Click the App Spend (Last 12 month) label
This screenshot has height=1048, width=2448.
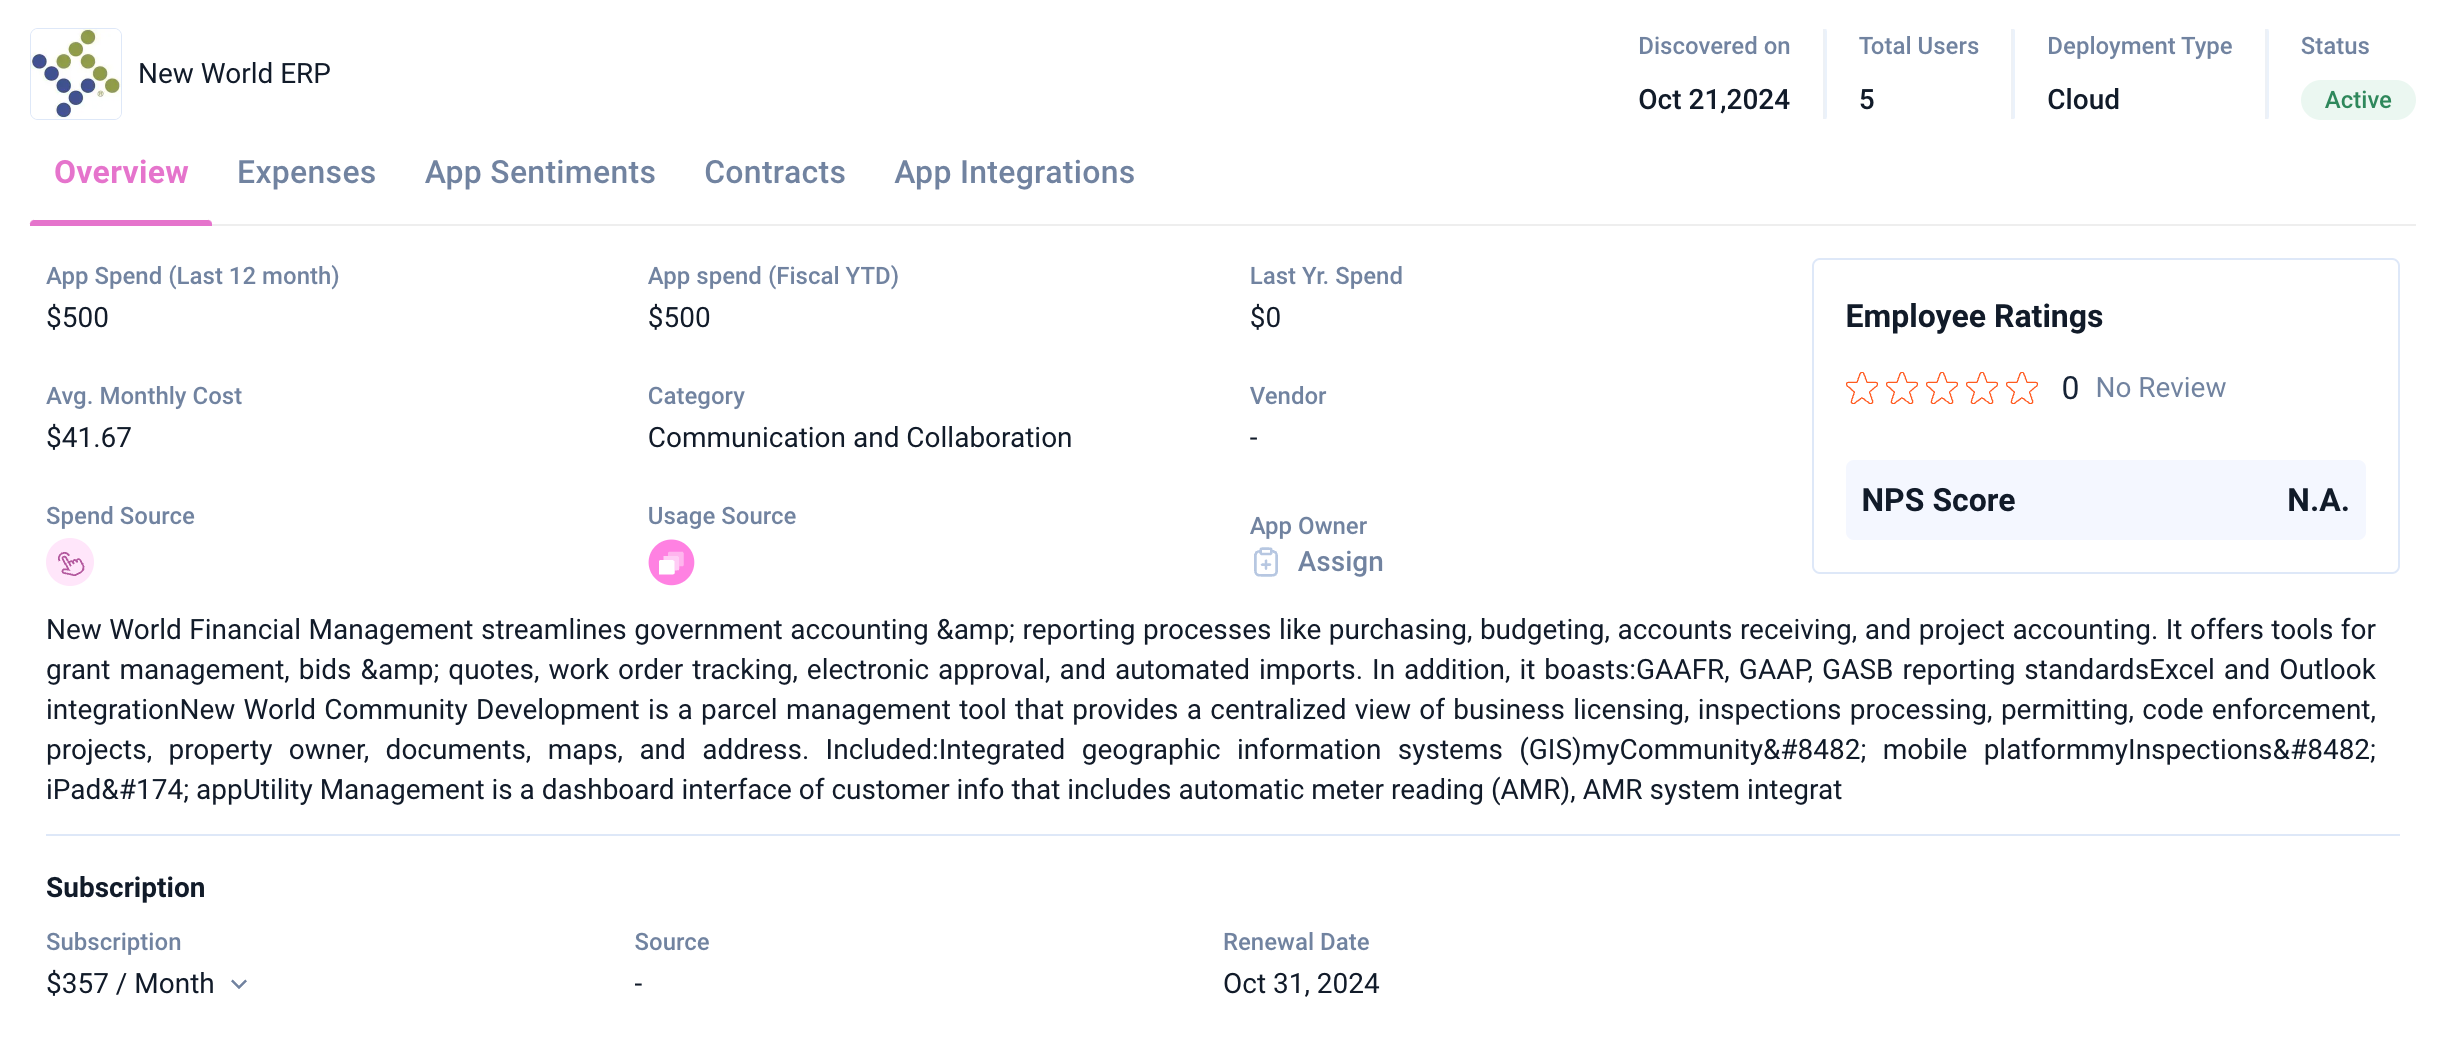tap(192, 276)
